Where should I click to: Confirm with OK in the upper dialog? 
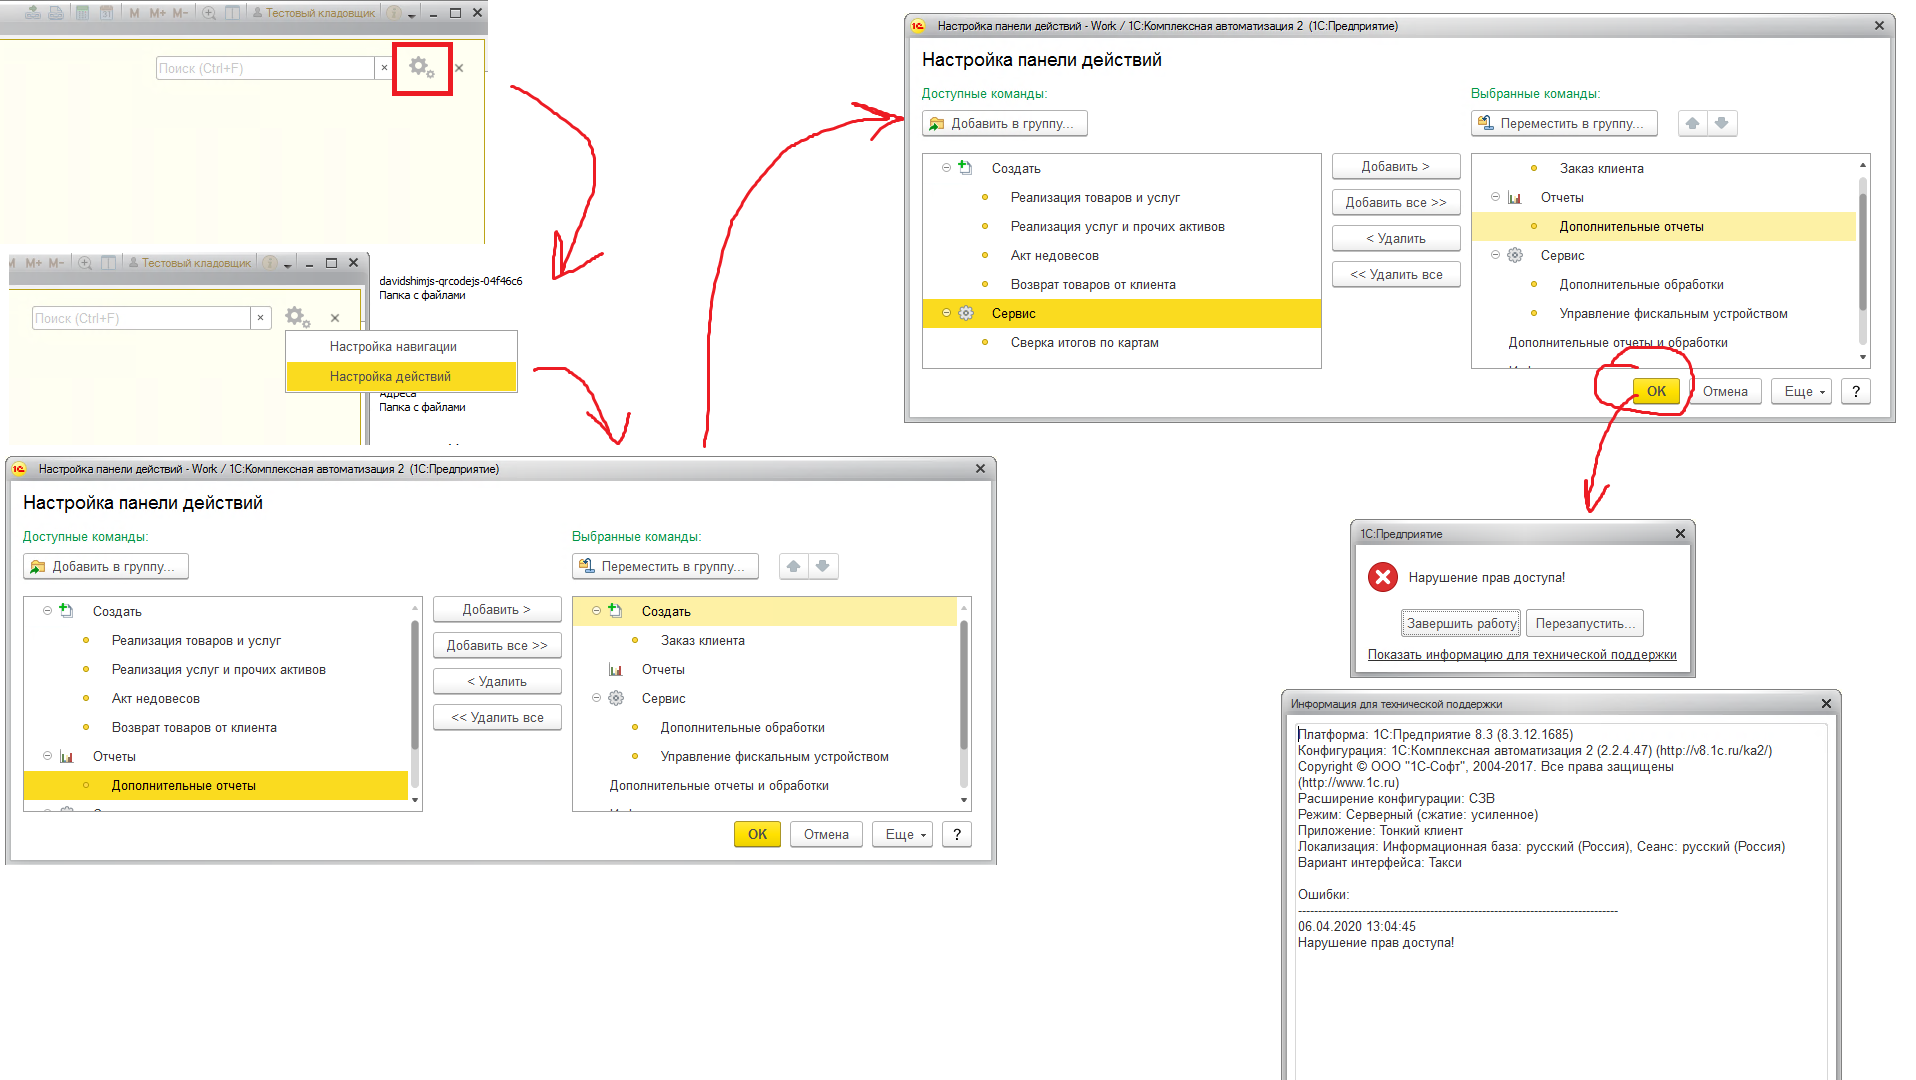[1656, 391]
